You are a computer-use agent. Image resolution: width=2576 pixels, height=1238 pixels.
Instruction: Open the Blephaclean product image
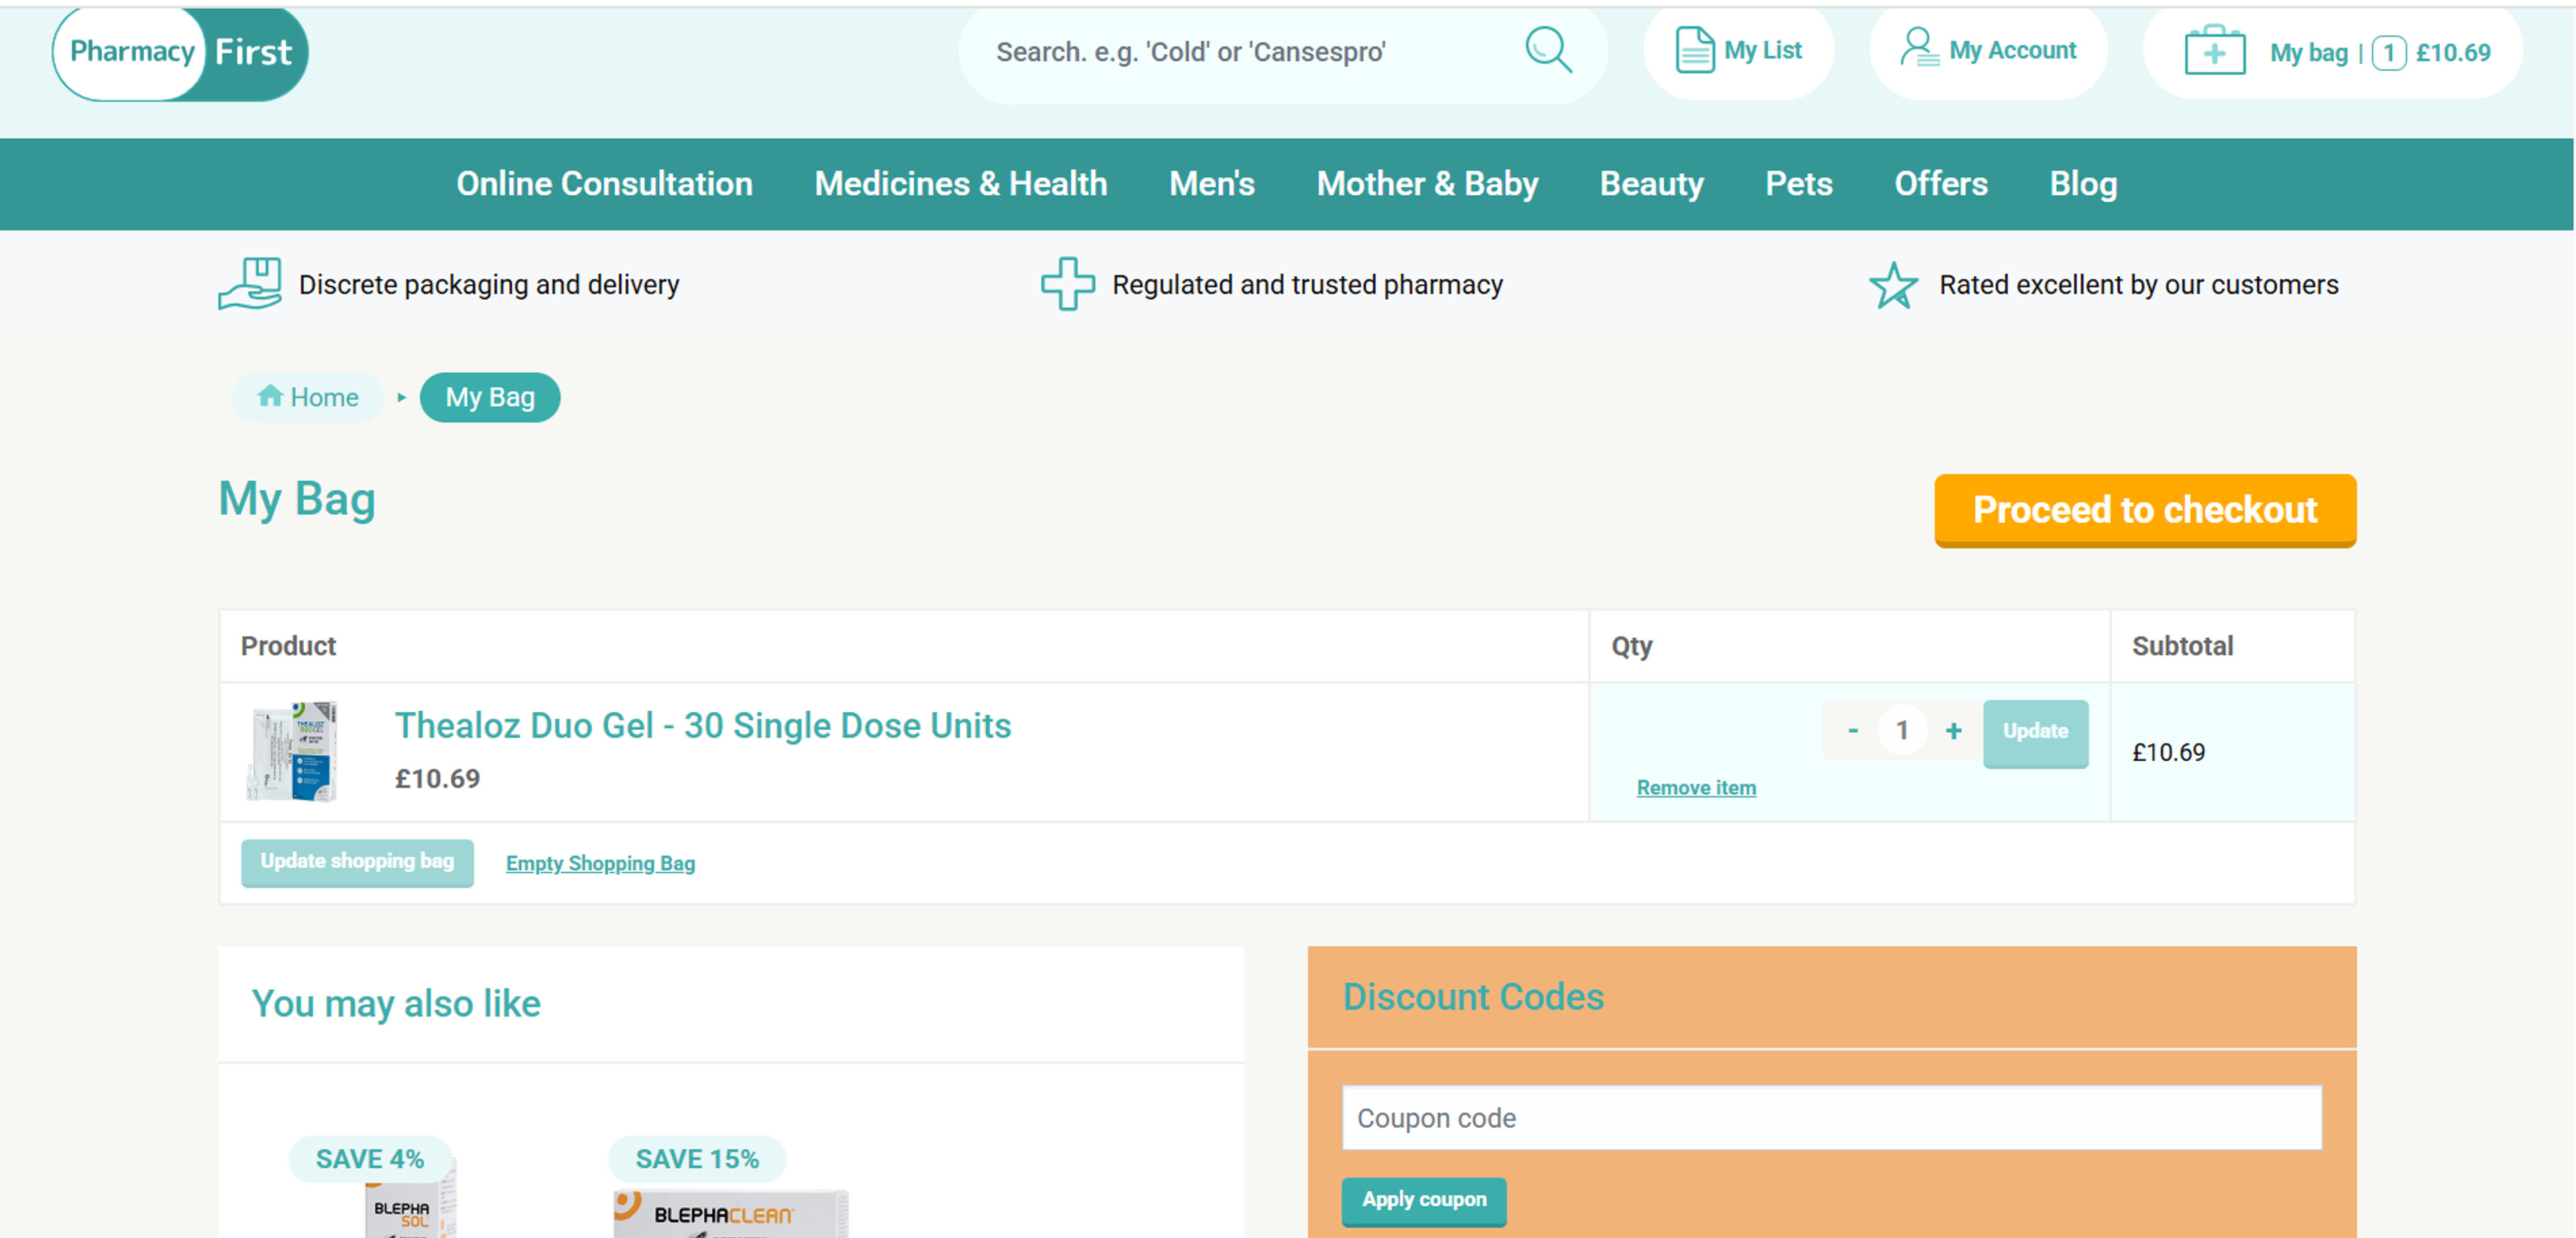(730, 1214)
